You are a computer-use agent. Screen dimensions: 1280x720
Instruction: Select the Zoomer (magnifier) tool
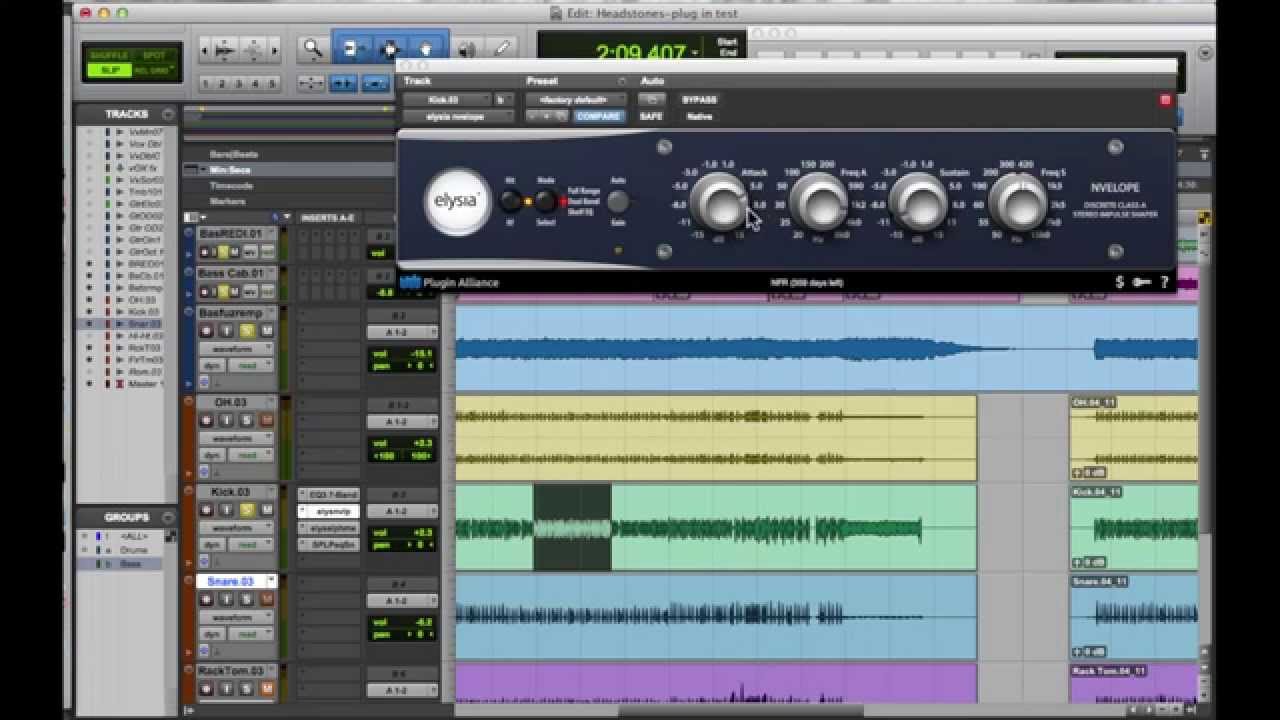click(313, 48)
